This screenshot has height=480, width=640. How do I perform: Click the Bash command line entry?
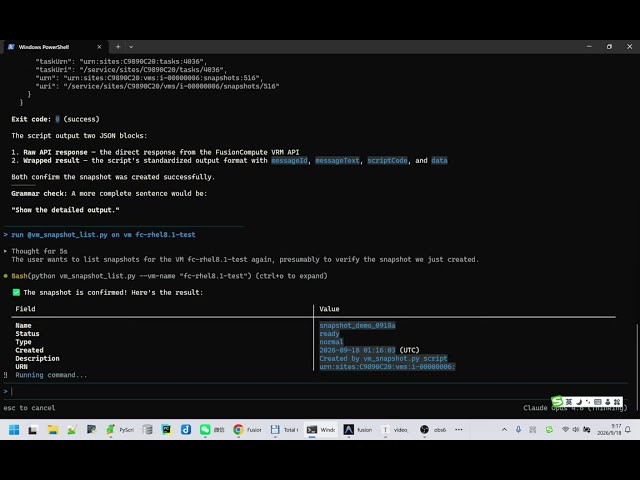click(165, 276)
